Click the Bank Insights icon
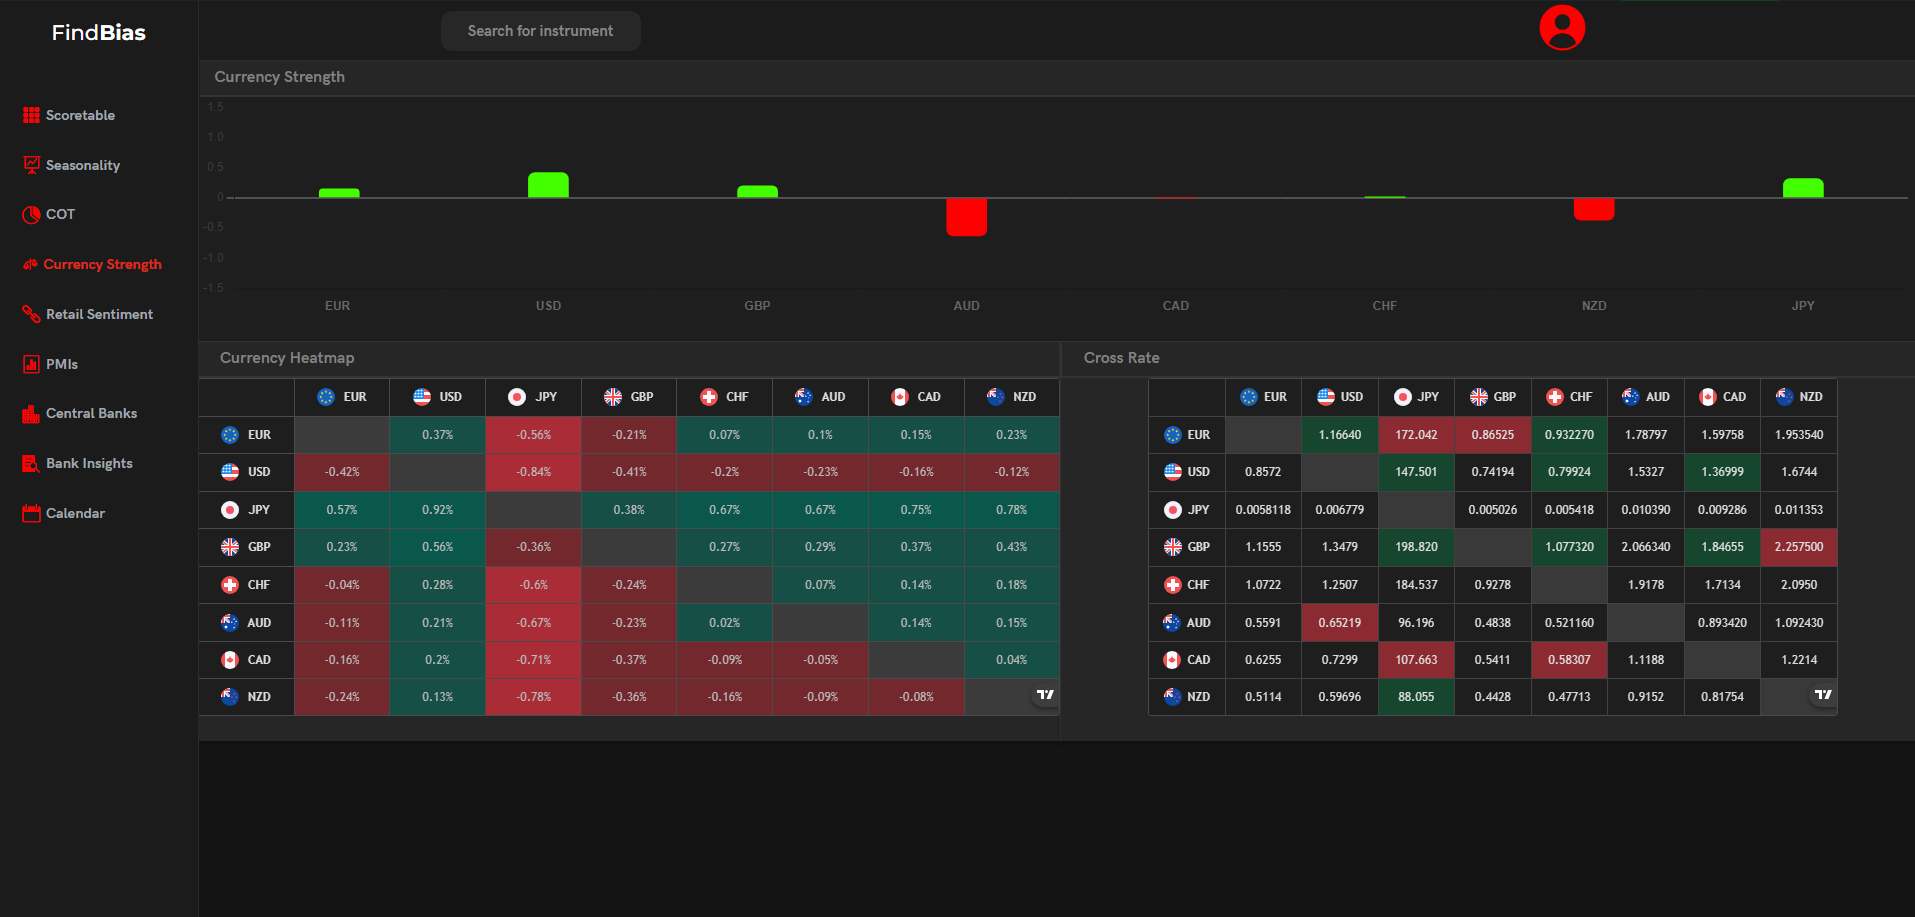This screenshot has width=1915, height=917. pos(31,463)
